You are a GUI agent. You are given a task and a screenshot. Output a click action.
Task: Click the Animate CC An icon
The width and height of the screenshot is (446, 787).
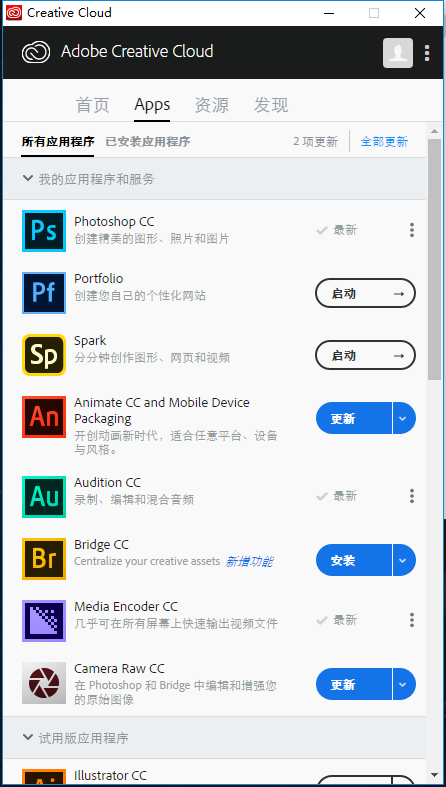44,417
